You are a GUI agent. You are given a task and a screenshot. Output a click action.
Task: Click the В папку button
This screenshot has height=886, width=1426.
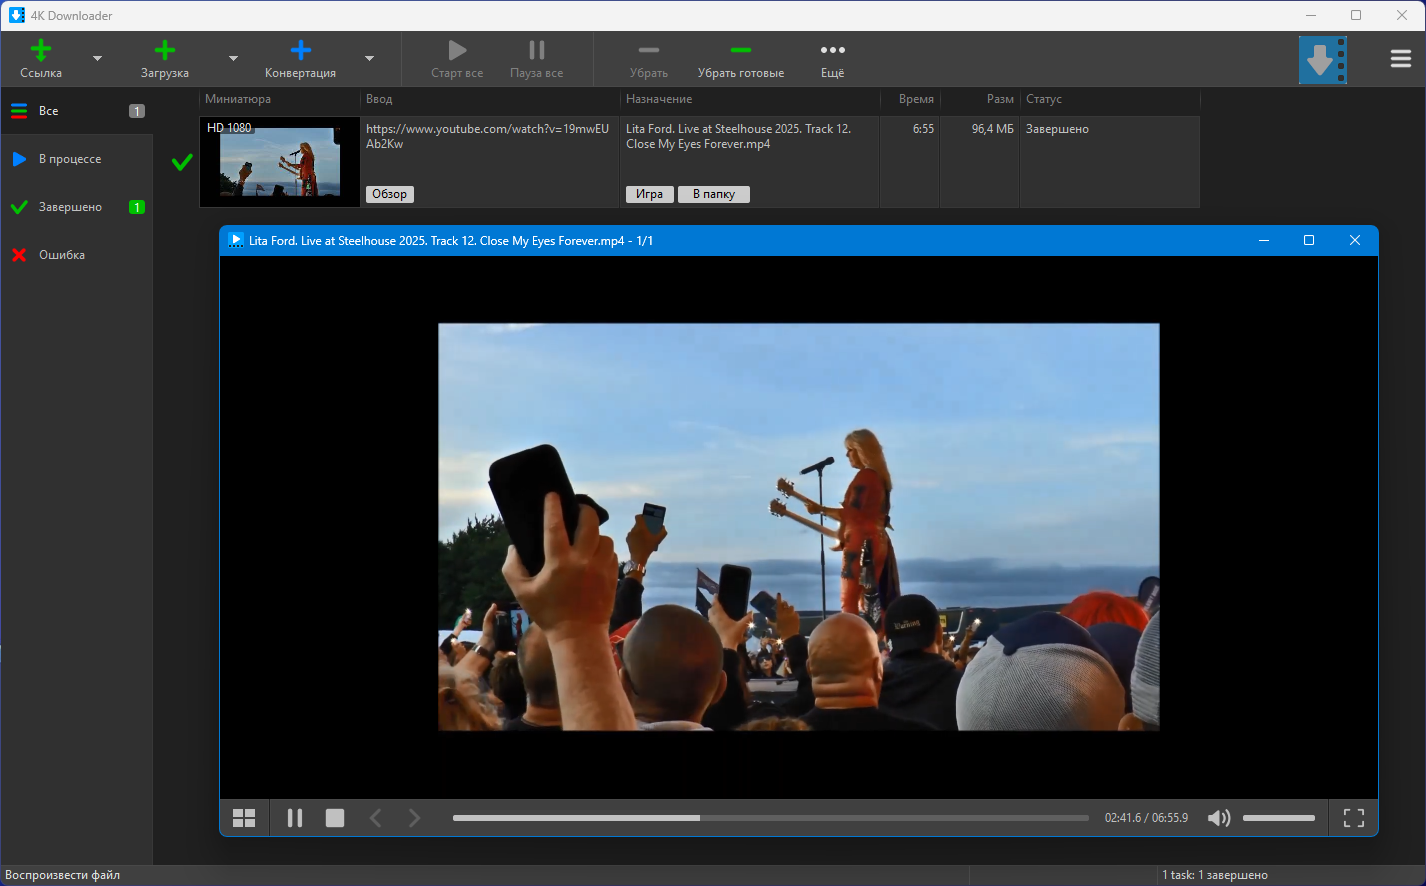(713, 194)
